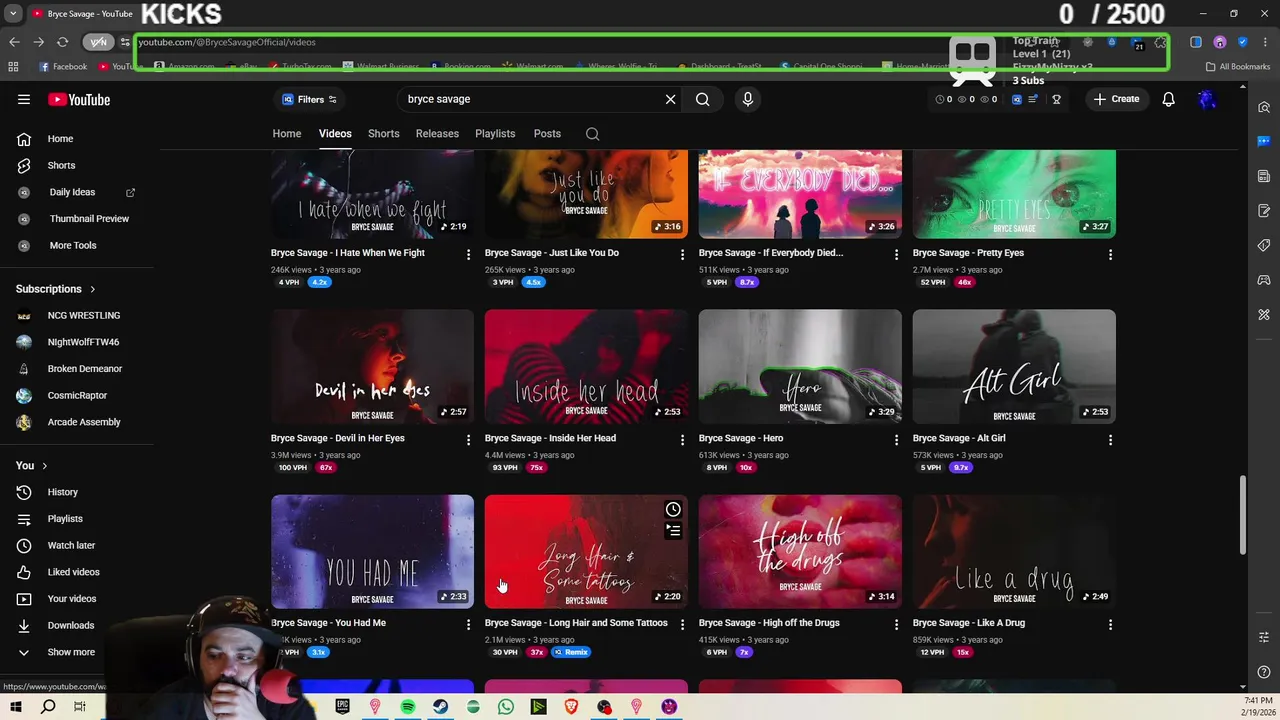
Task: Click the 46x badge under Pretty Eyes
Action: click(964, 282)
